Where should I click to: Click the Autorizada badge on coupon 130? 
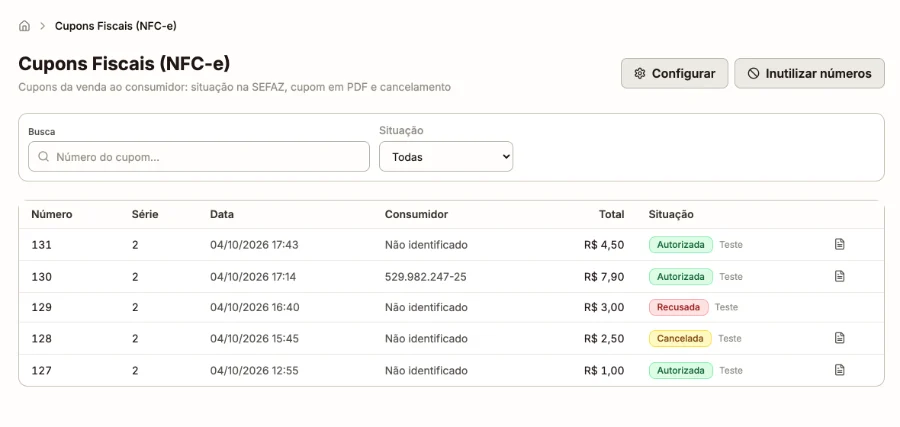click(681, 277)
